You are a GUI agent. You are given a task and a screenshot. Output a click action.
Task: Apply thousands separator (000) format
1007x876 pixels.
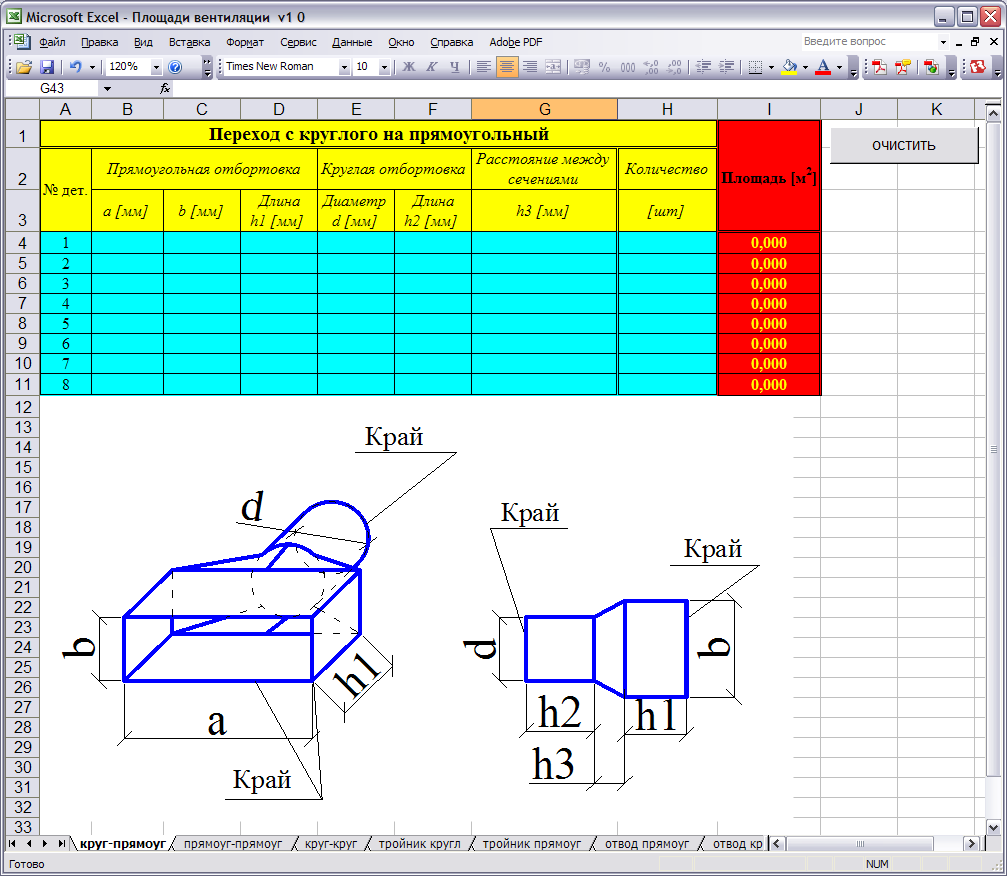click(x=627, y=67)
